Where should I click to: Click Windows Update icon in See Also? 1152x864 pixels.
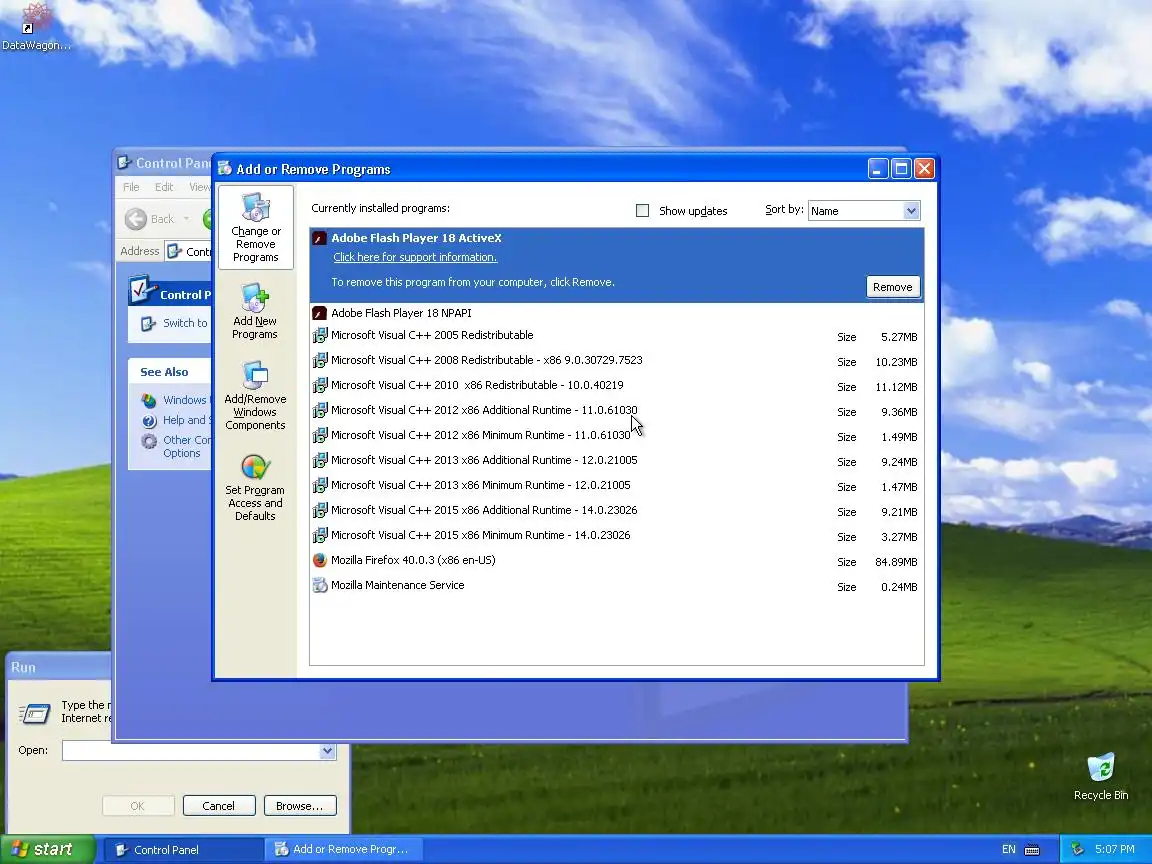pos(149,400)
